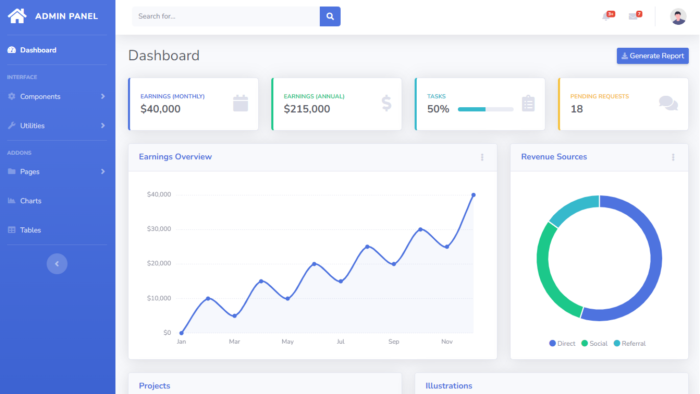This screenshot has width=700, height=394.
Task: Click the calendar icon on Monthly Earnings card
Action: tap(240, 104)
